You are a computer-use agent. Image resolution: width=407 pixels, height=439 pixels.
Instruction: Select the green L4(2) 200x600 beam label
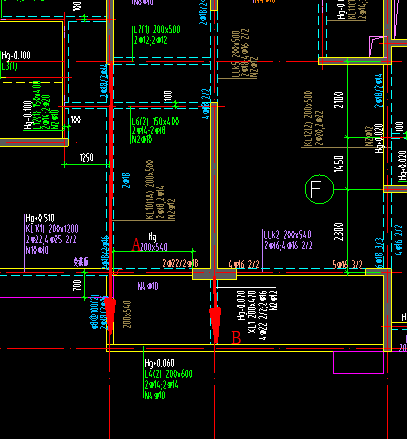tap(168, 374)
